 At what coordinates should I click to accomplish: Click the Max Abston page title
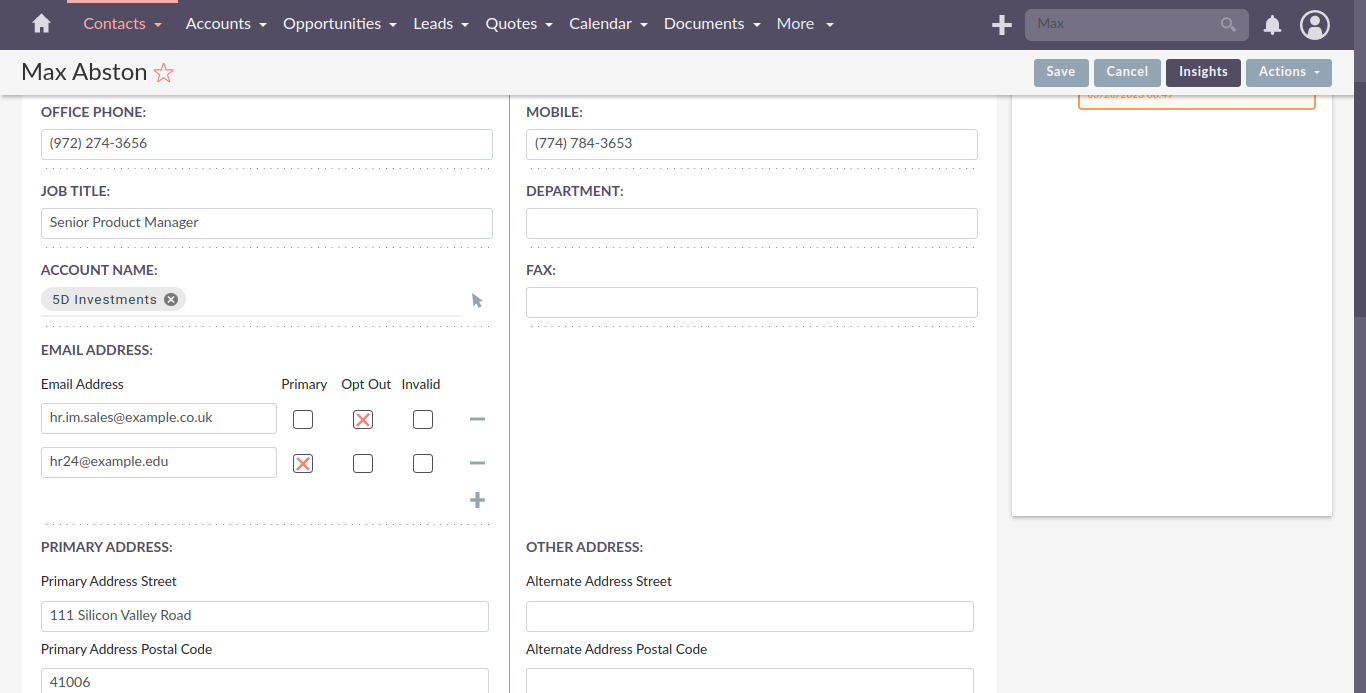coord(84,72)
